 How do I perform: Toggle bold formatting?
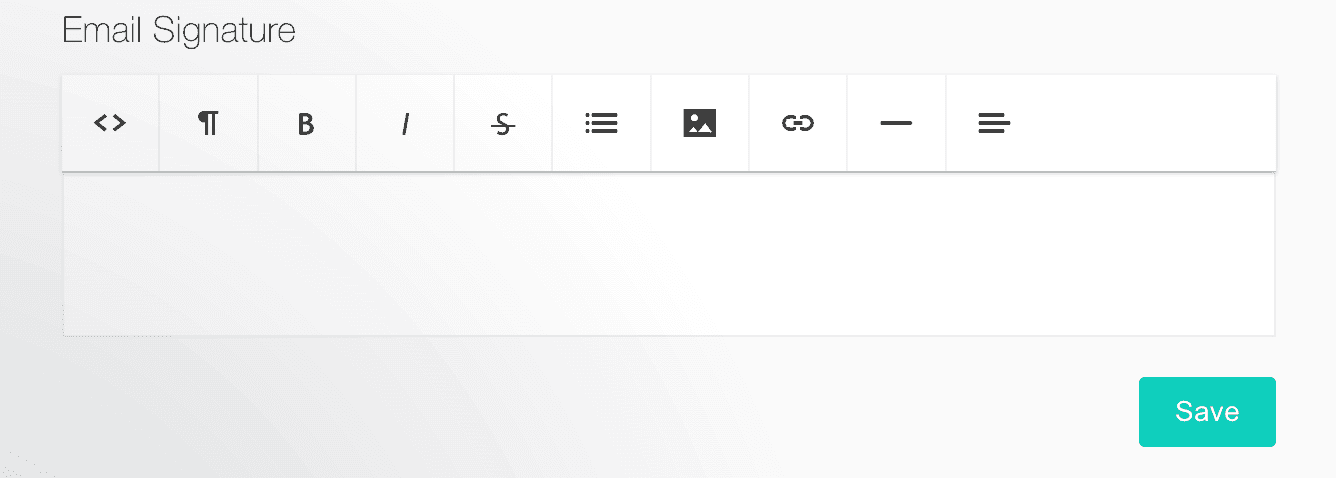pyautogui.click(x=306, y=123)
